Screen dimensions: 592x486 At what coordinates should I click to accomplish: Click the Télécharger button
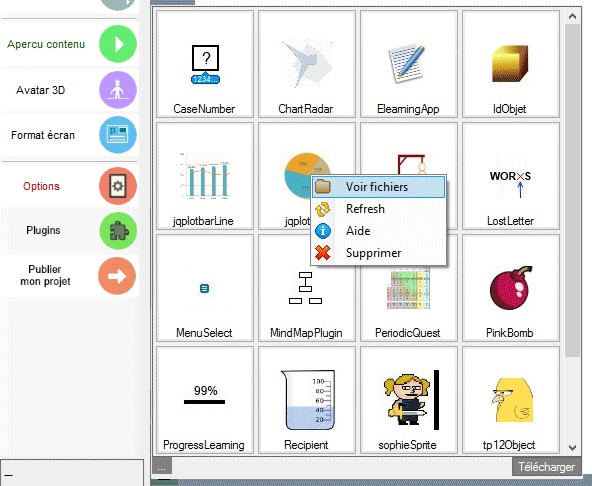click(x=546, y=467)
